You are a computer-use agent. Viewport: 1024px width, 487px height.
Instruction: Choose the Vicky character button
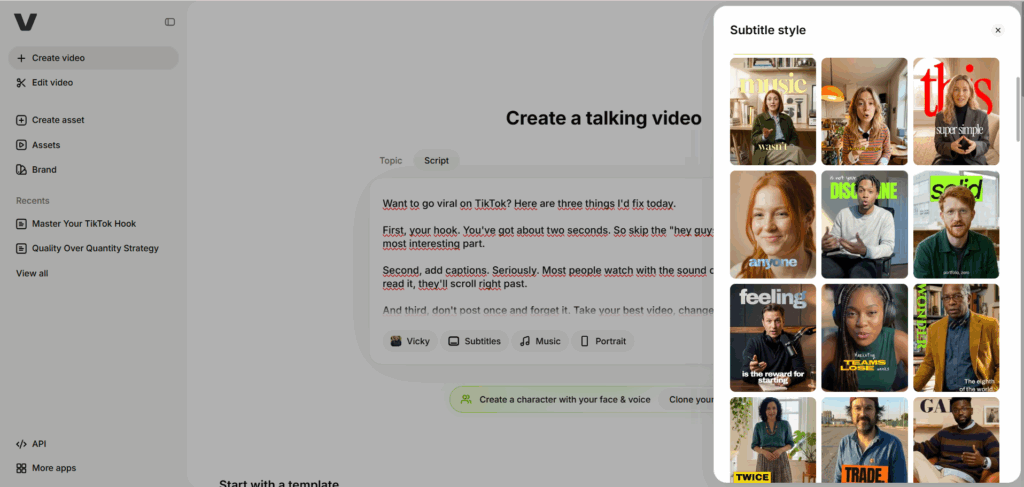(410, 341)
